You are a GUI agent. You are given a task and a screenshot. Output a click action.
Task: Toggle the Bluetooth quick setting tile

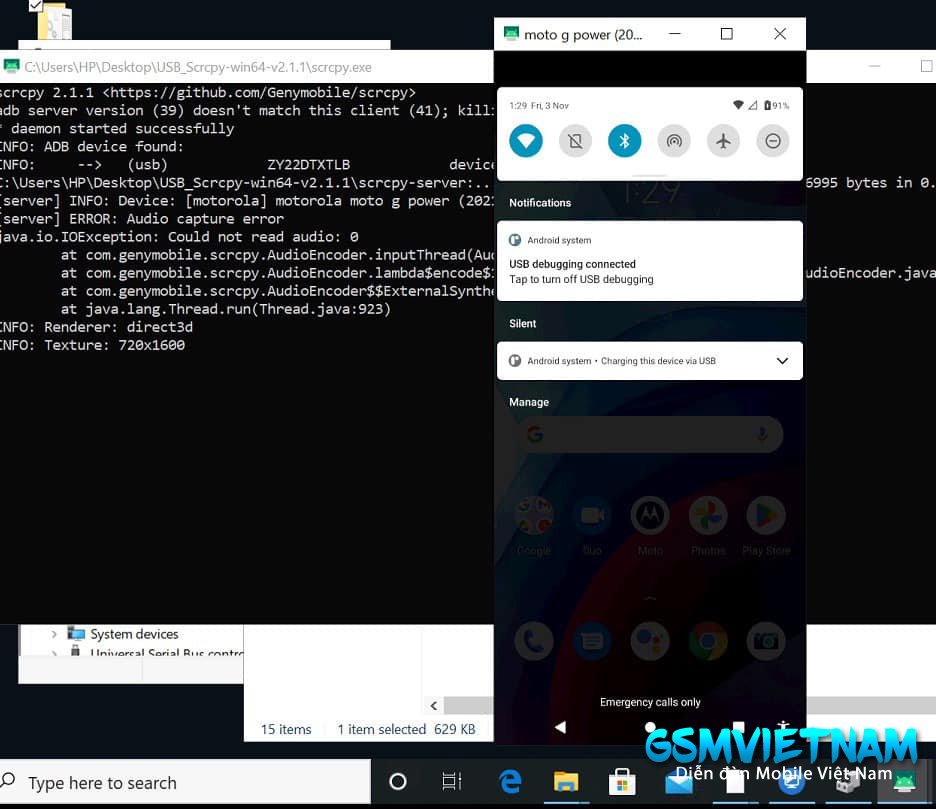click(624, 141)
